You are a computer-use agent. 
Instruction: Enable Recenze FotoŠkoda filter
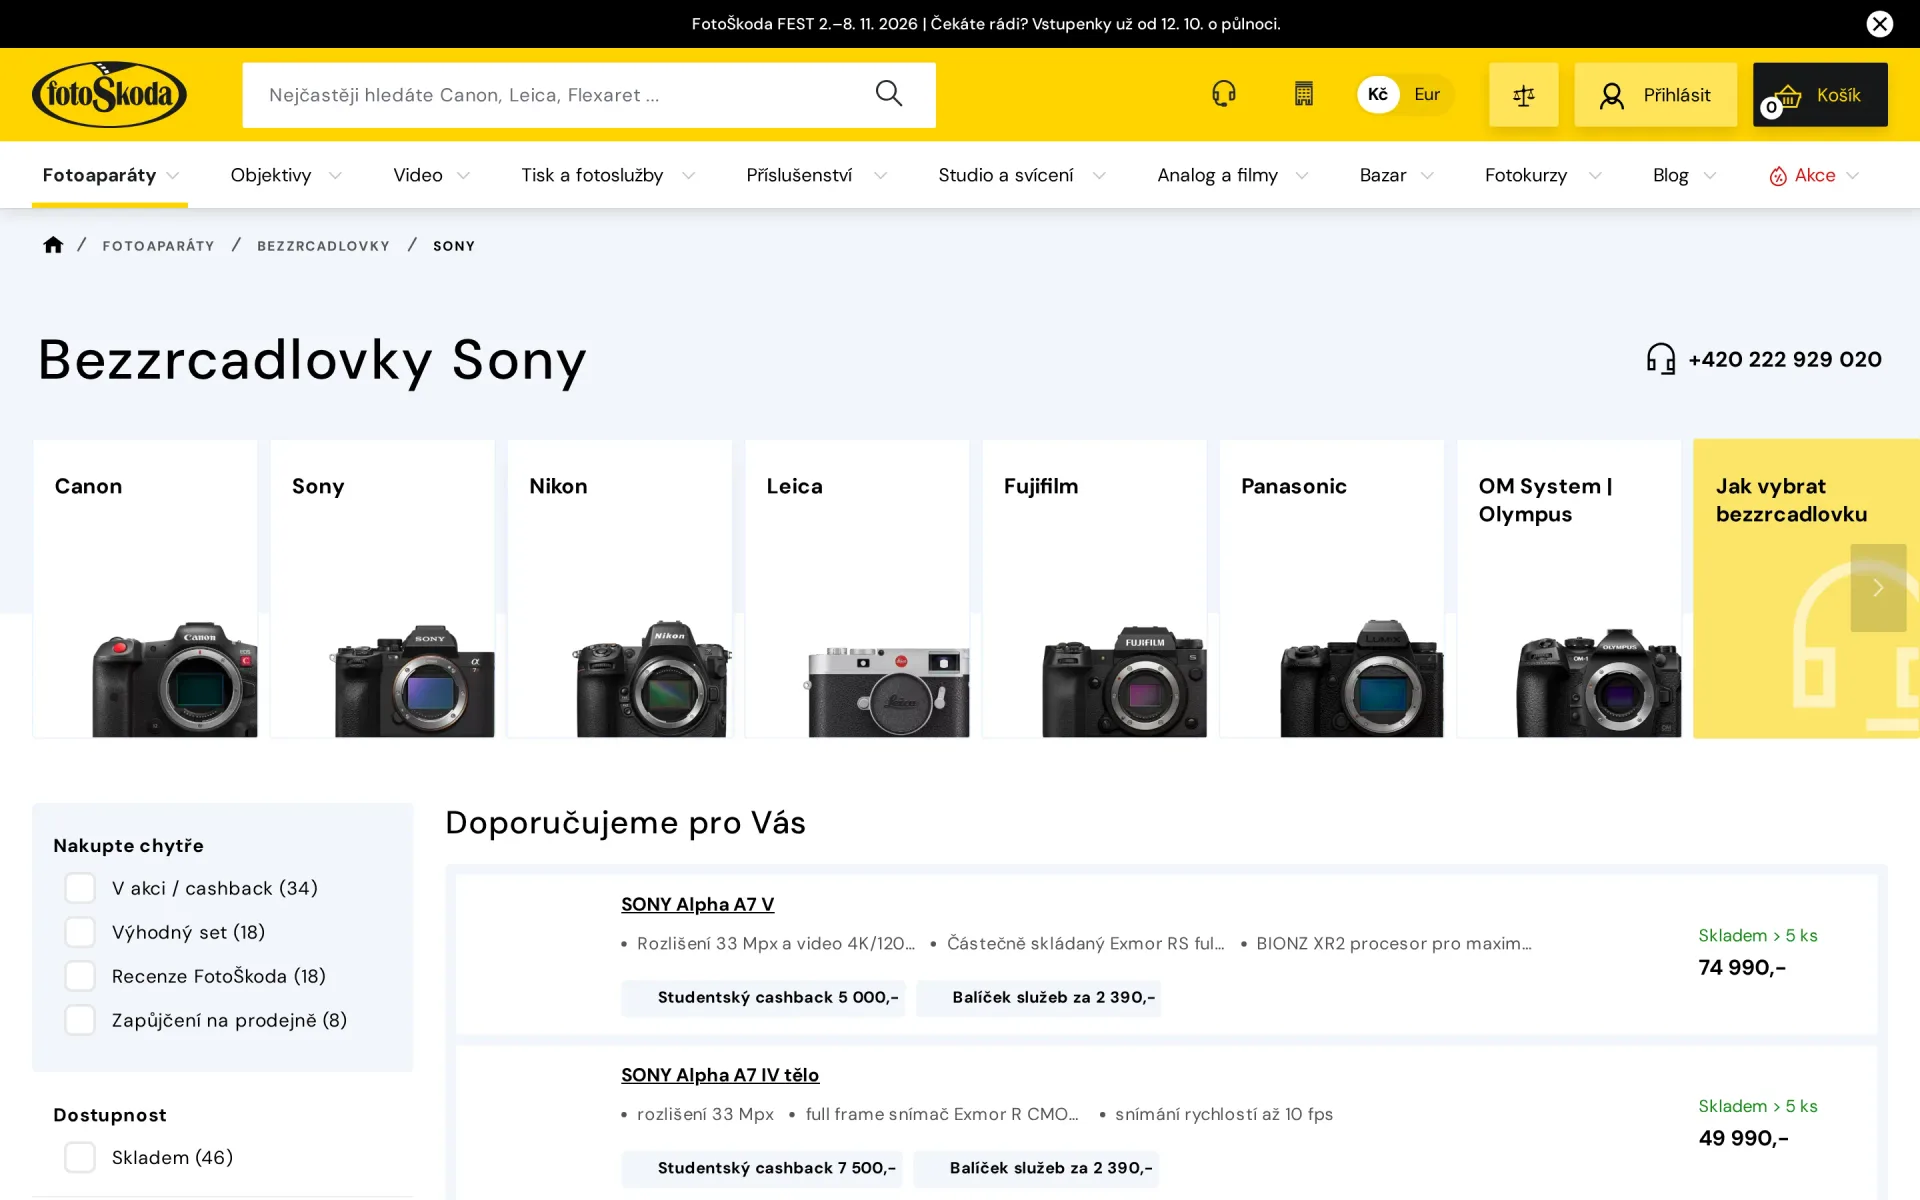point(80,976)
